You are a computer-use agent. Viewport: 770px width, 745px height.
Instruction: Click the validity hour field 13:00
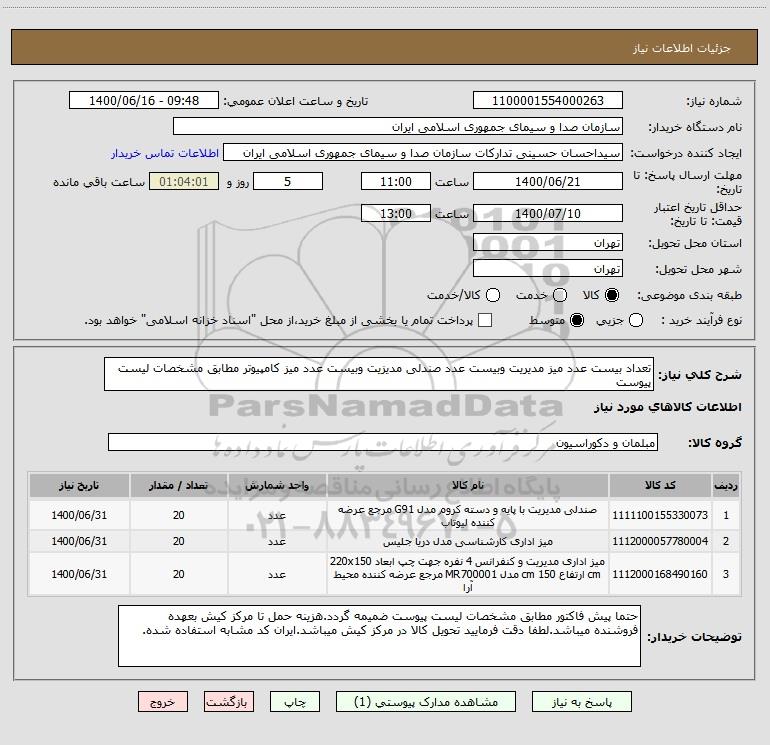[x=396, y=213]
